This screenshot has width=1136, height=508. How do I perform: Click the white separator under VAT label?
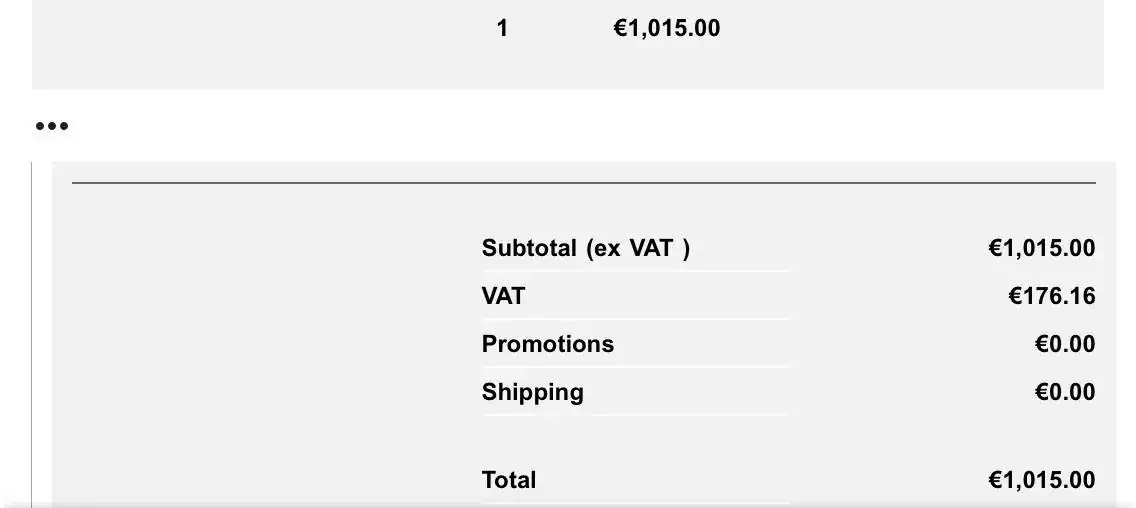(635, 319)
